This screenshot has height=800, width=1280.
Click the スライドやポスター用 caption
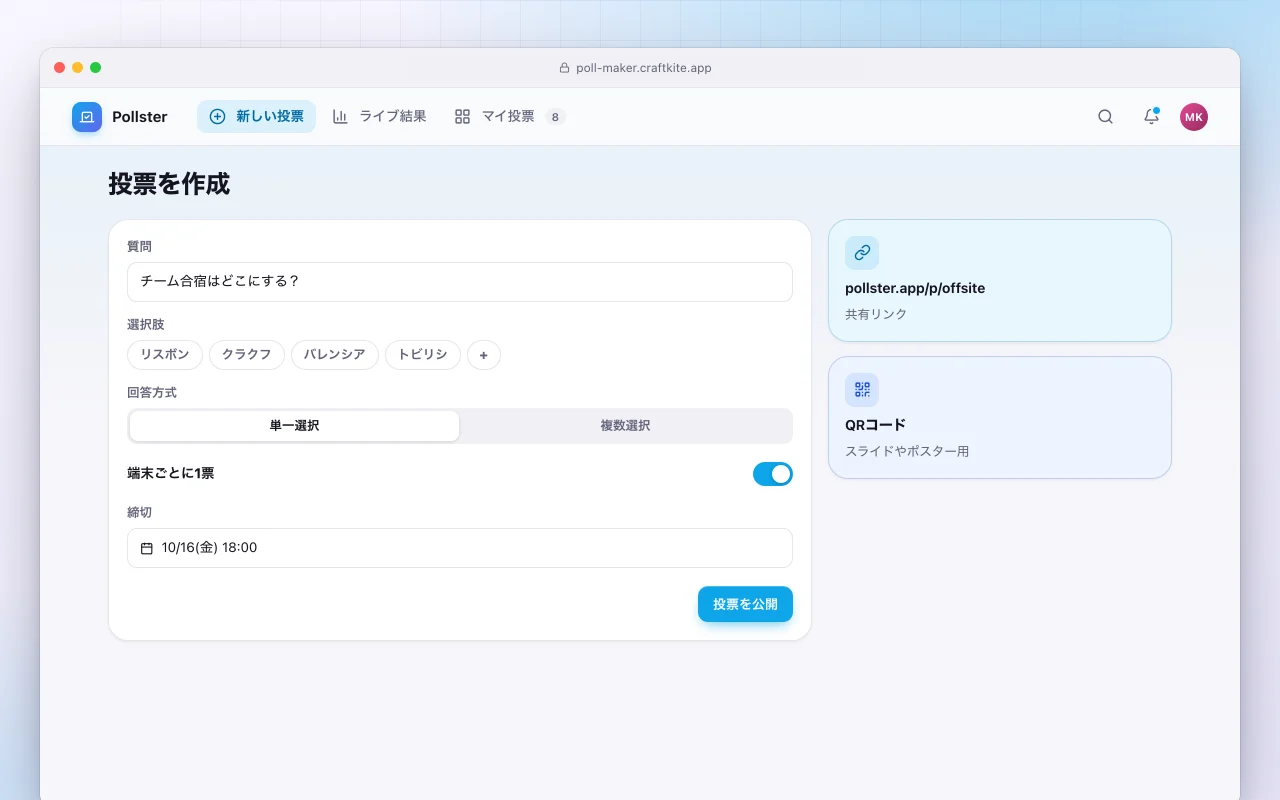pyautogui.click(x=907, y=451)
